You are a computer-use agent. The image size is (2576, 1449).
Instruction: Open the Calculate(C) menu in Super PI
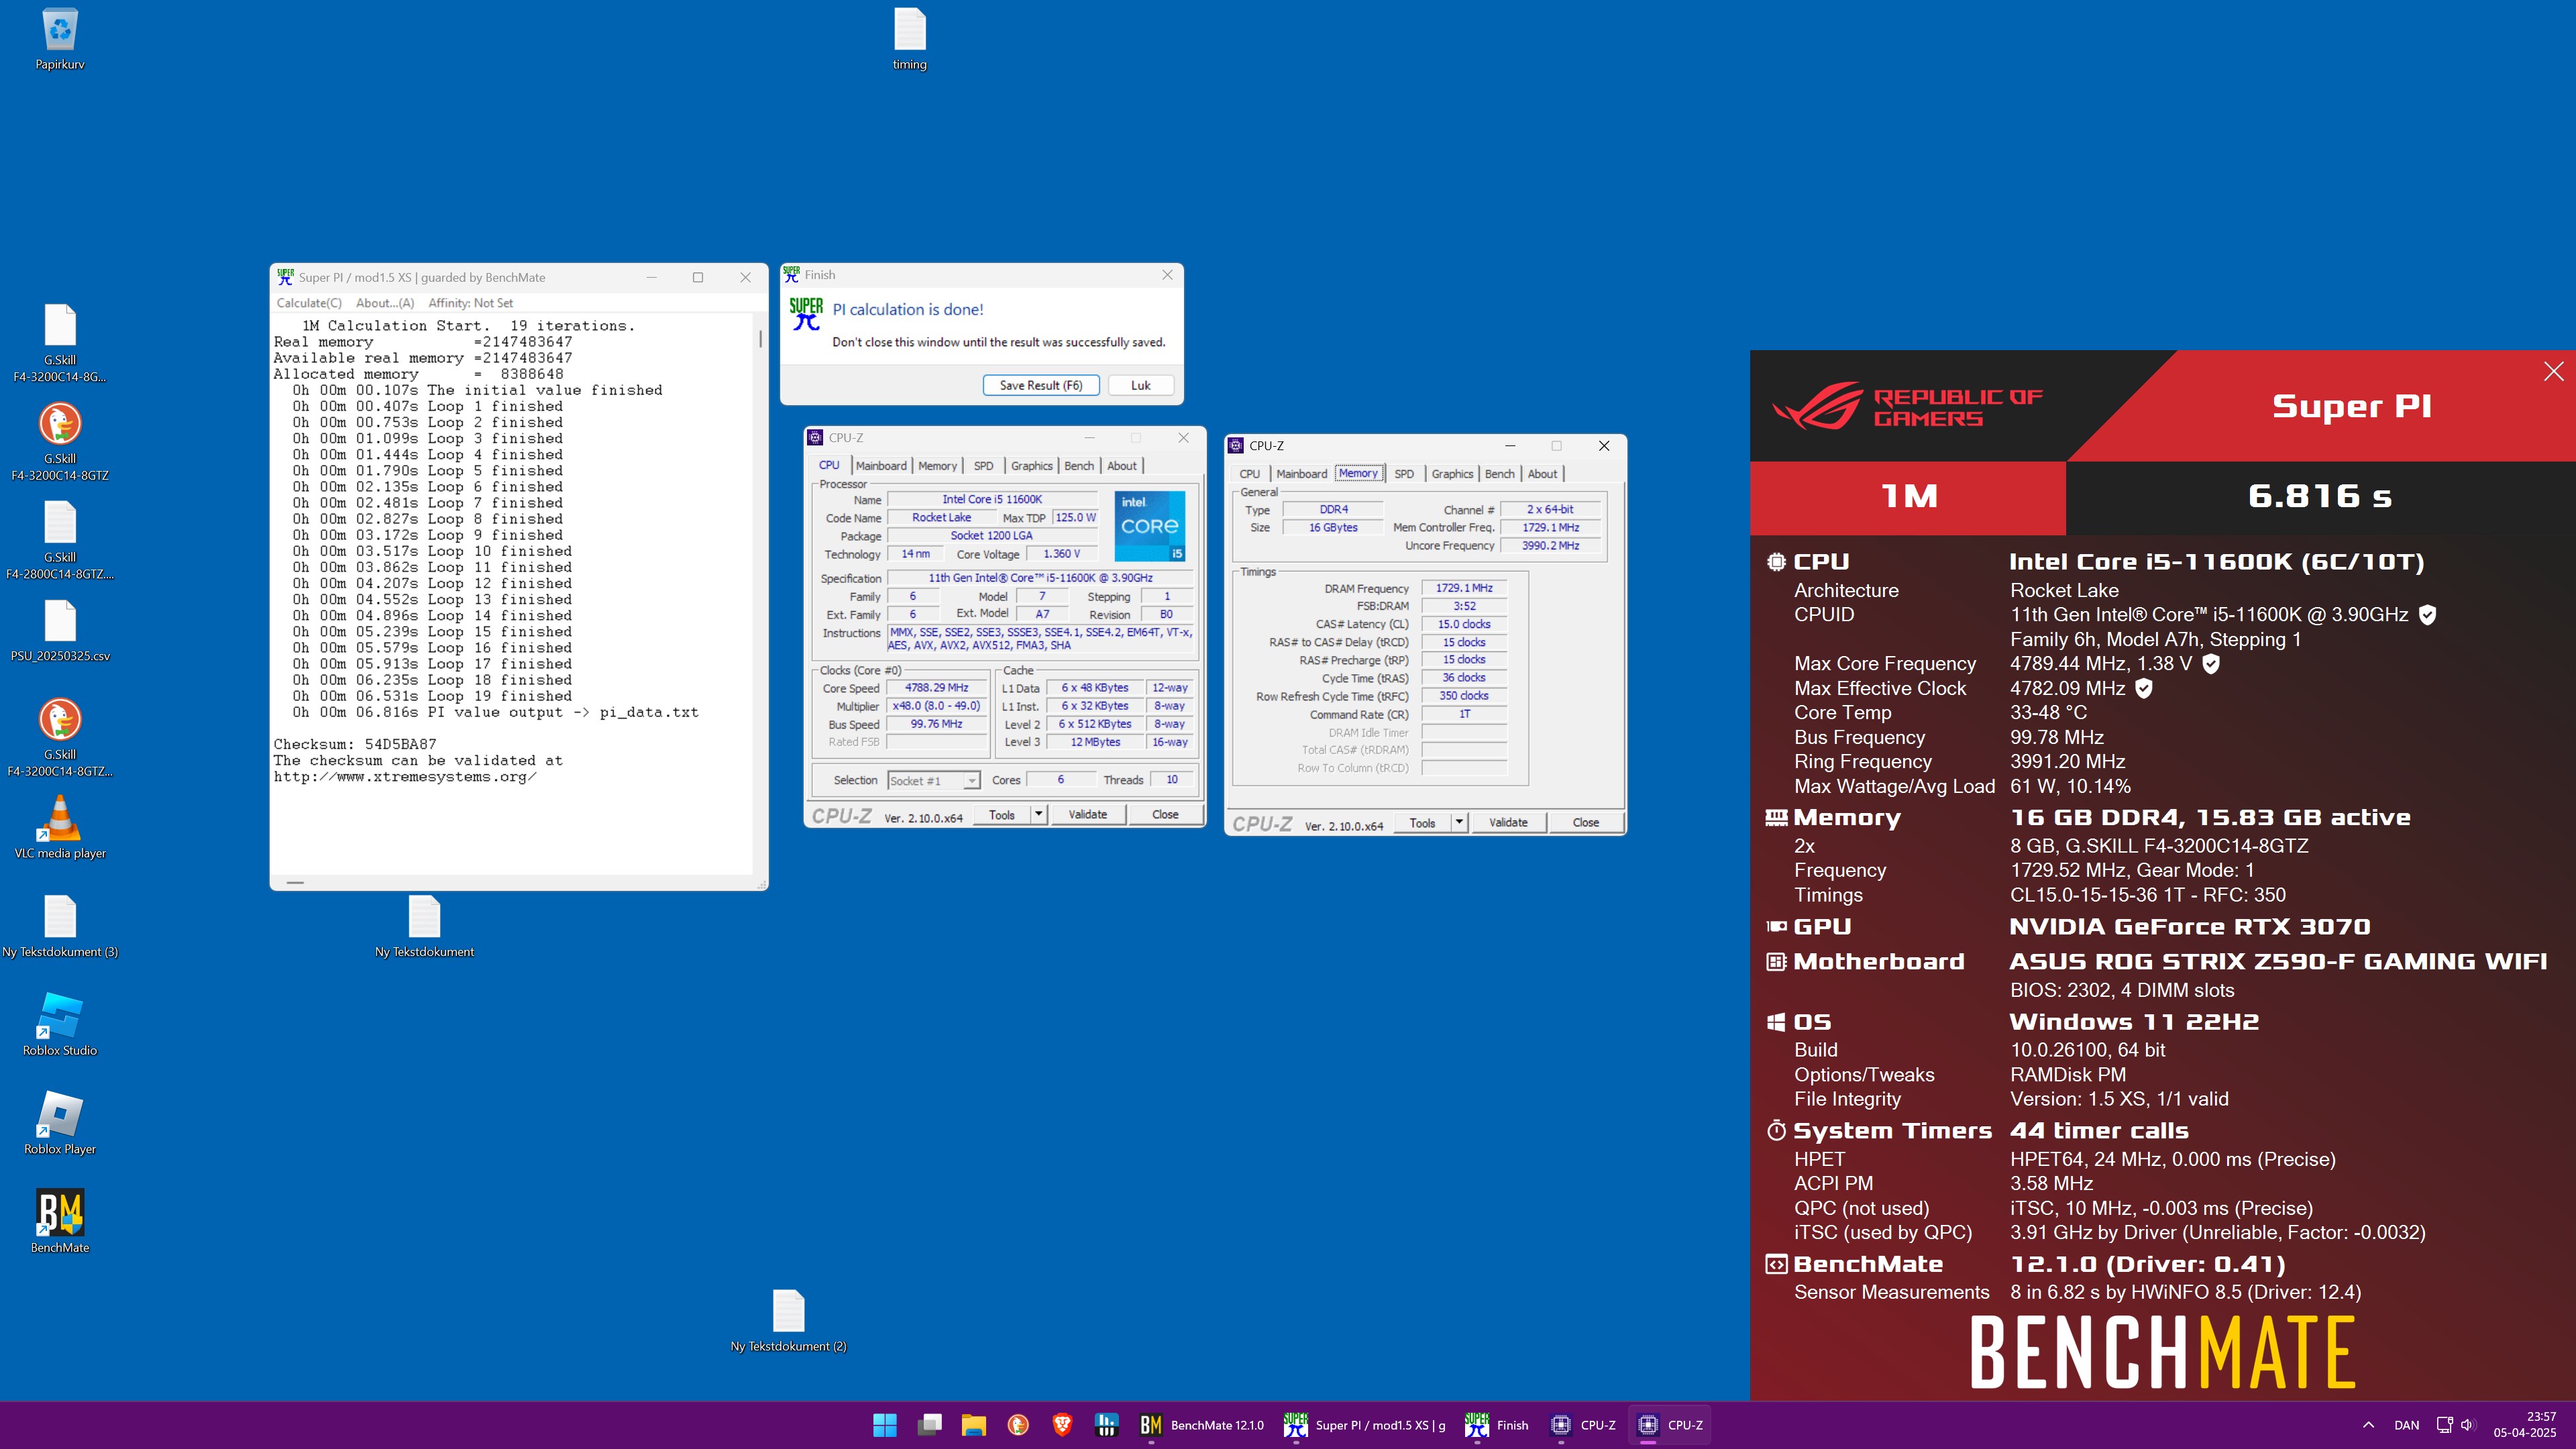(309, 303)
